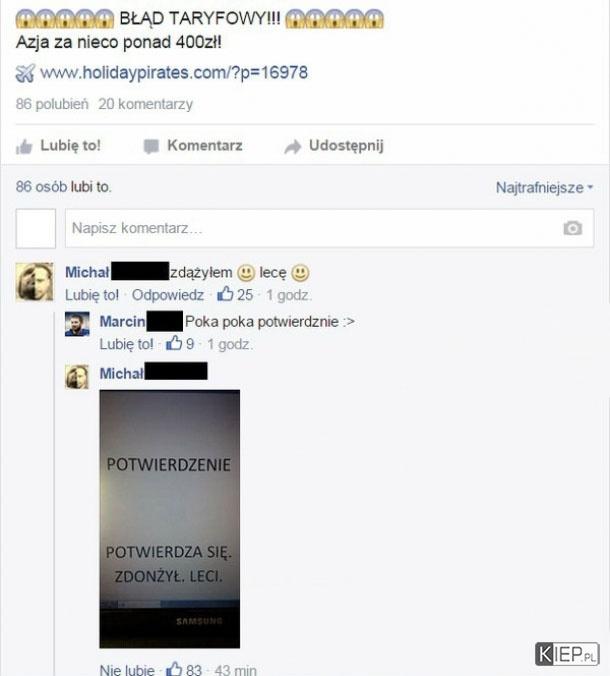Click in the Napisz komentarz field
Image resolution: width=610 pixels, height=676 pixels.
tap(329, 228)
